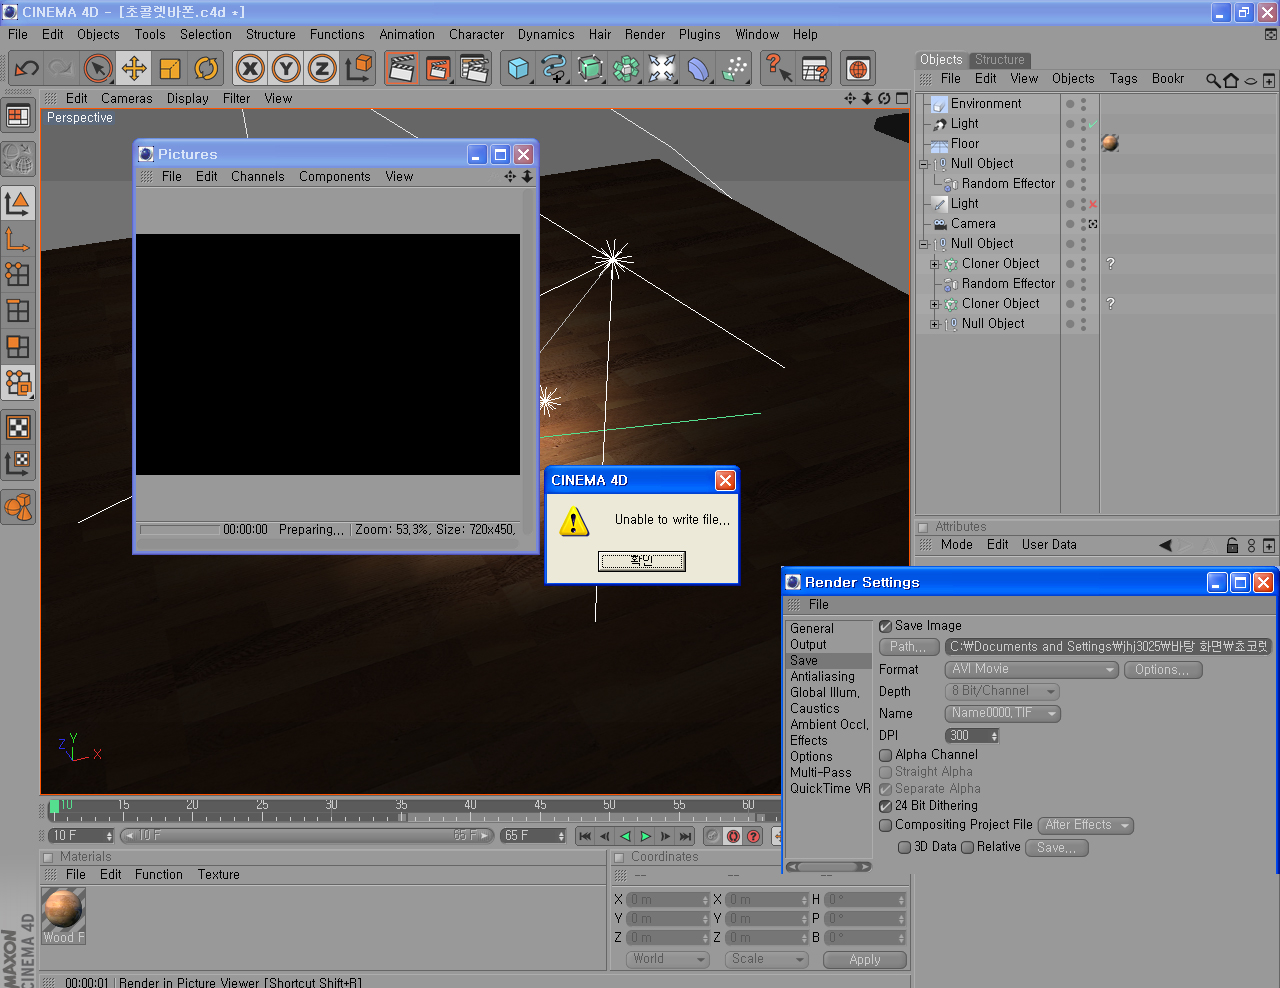Screen dimensions: 1280x988
Task: Enable the Relative checkbox
Action: (967, 847)
